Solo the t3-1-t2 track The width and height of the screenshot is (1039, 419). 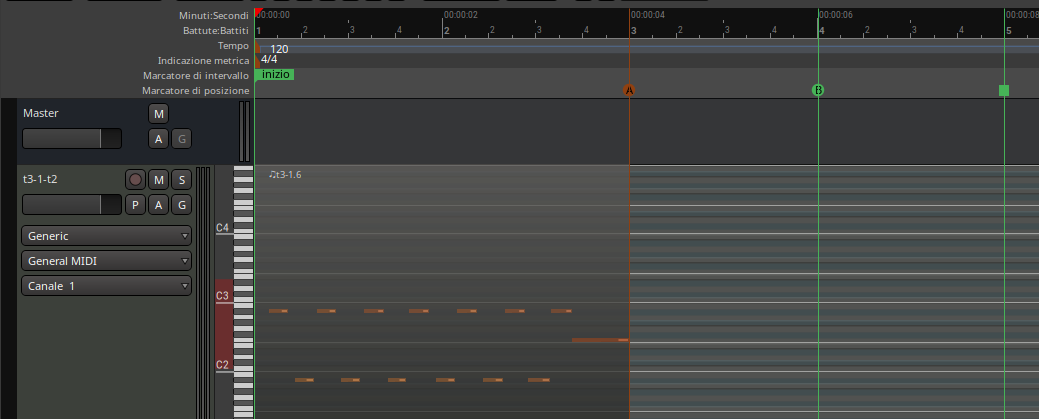coord(181,180)
